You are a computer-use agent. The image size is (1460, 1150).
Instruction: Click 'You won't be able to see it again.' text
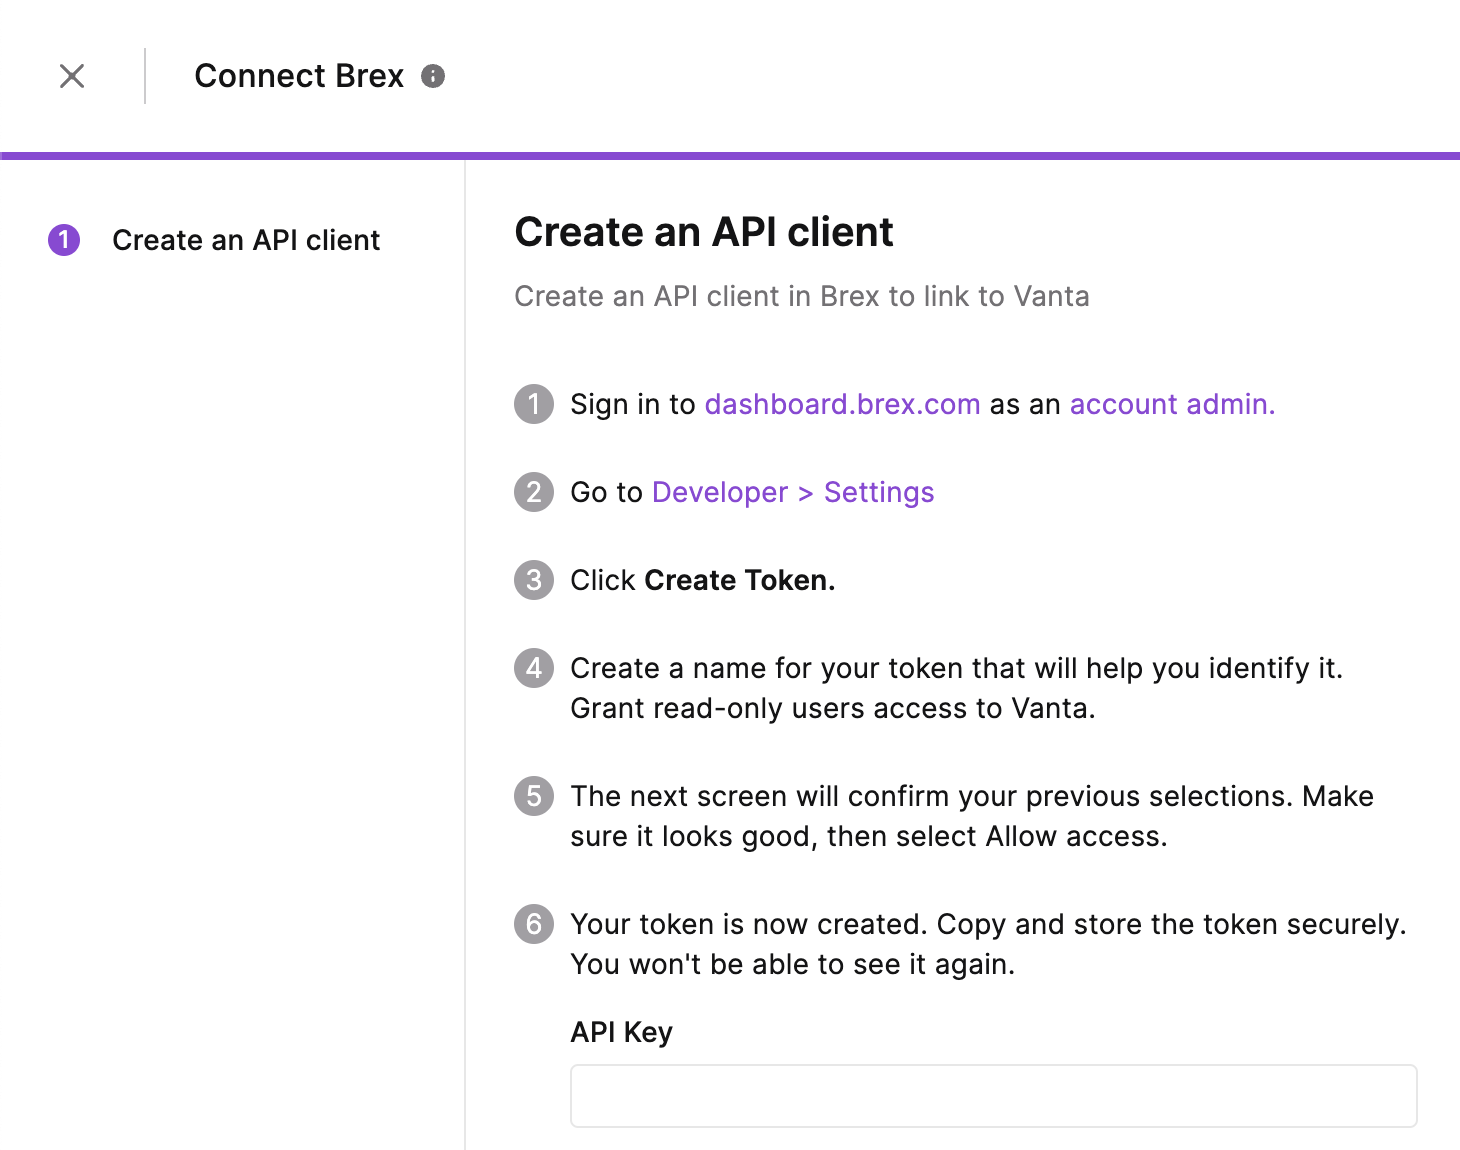coord(793,964)
